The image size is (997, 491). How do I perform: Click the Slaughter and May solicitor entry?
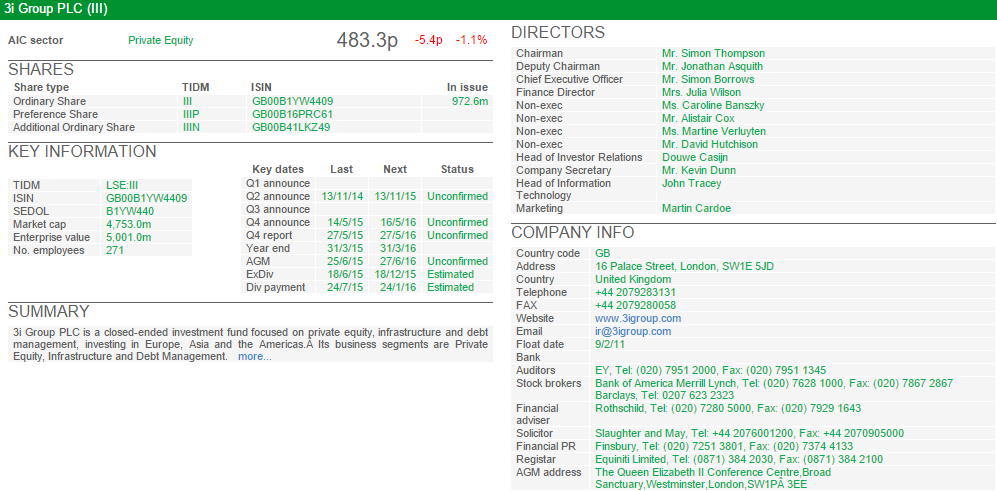coord(749,434)
